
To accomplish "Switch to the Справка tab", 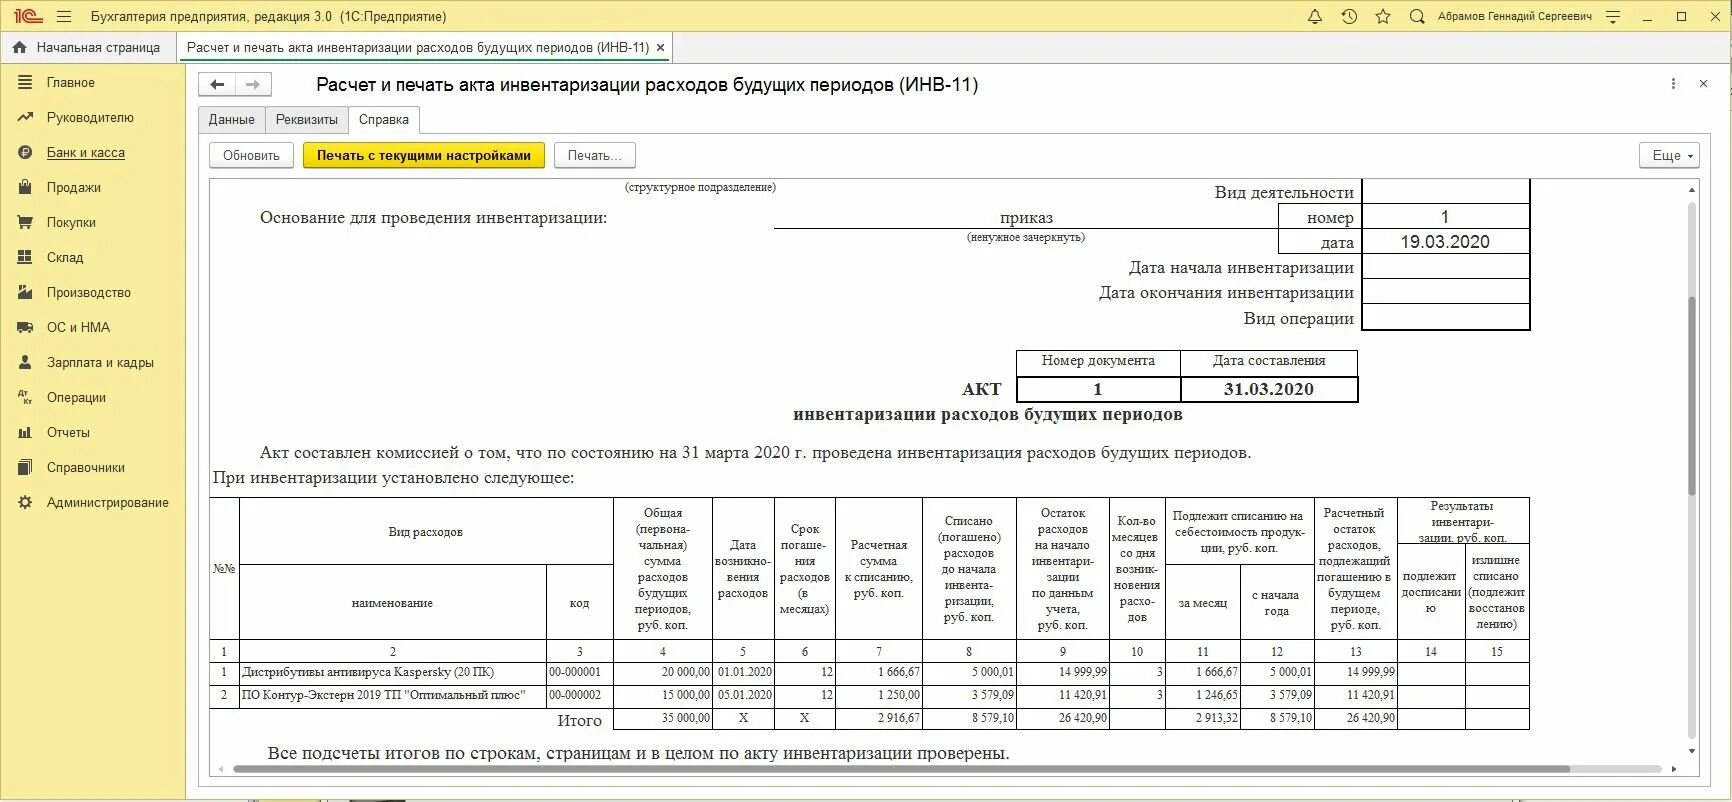I will (x=384, y=119).
